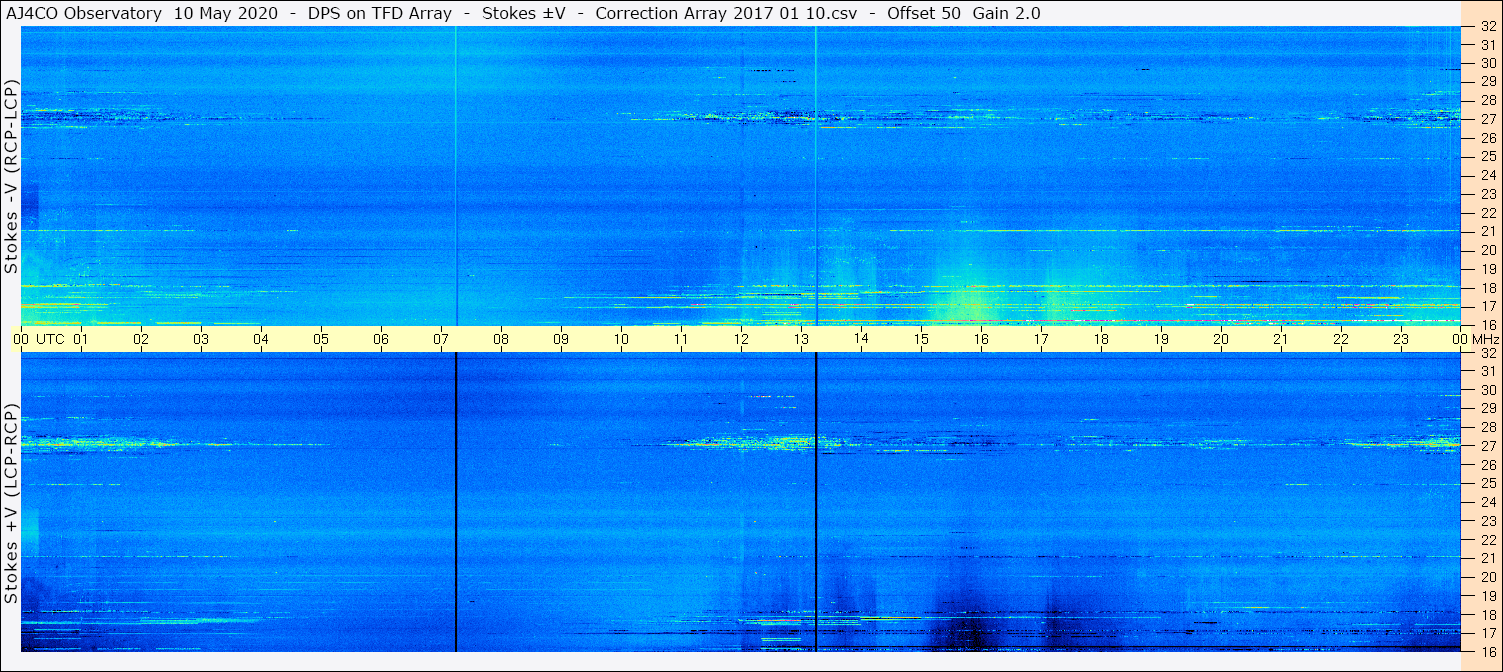Click light vertical line after 07 in upper panel
Screen dimensions: 1503x672
click(x=456, y=176)
